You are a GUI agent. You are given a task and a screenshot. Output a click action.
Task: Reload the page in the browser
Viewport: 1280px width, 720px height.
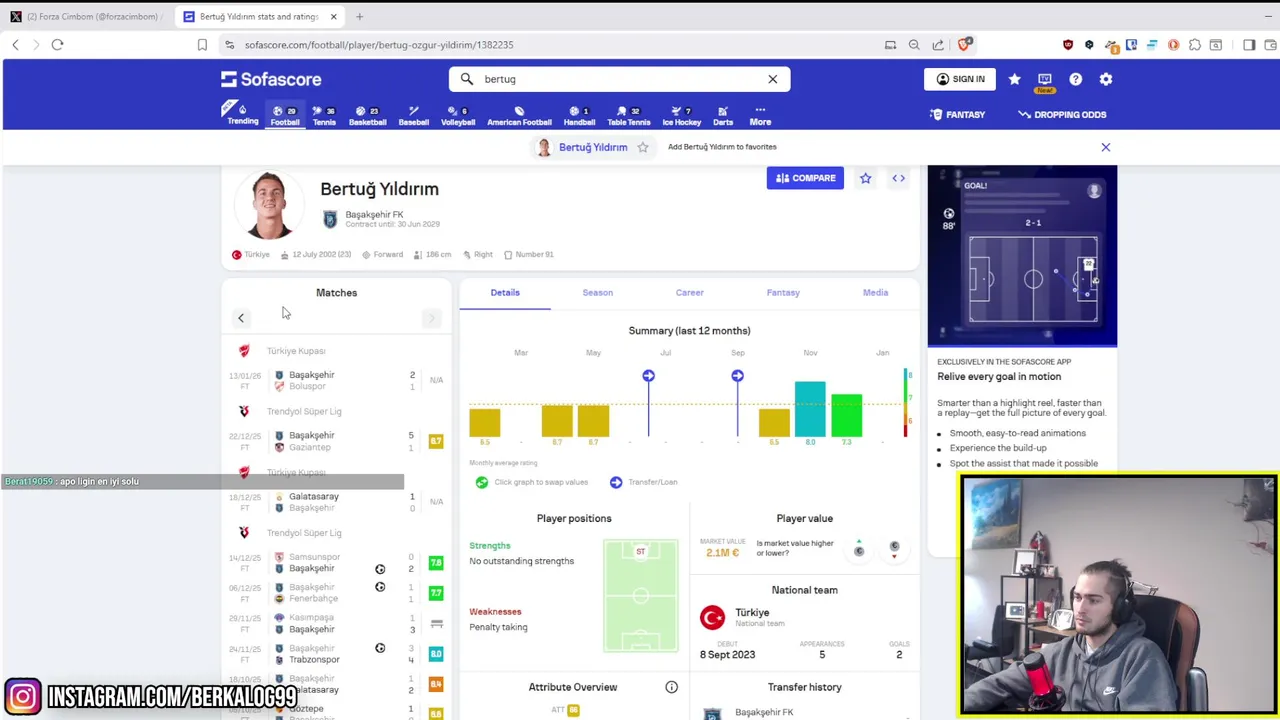(x=57, y=45)
